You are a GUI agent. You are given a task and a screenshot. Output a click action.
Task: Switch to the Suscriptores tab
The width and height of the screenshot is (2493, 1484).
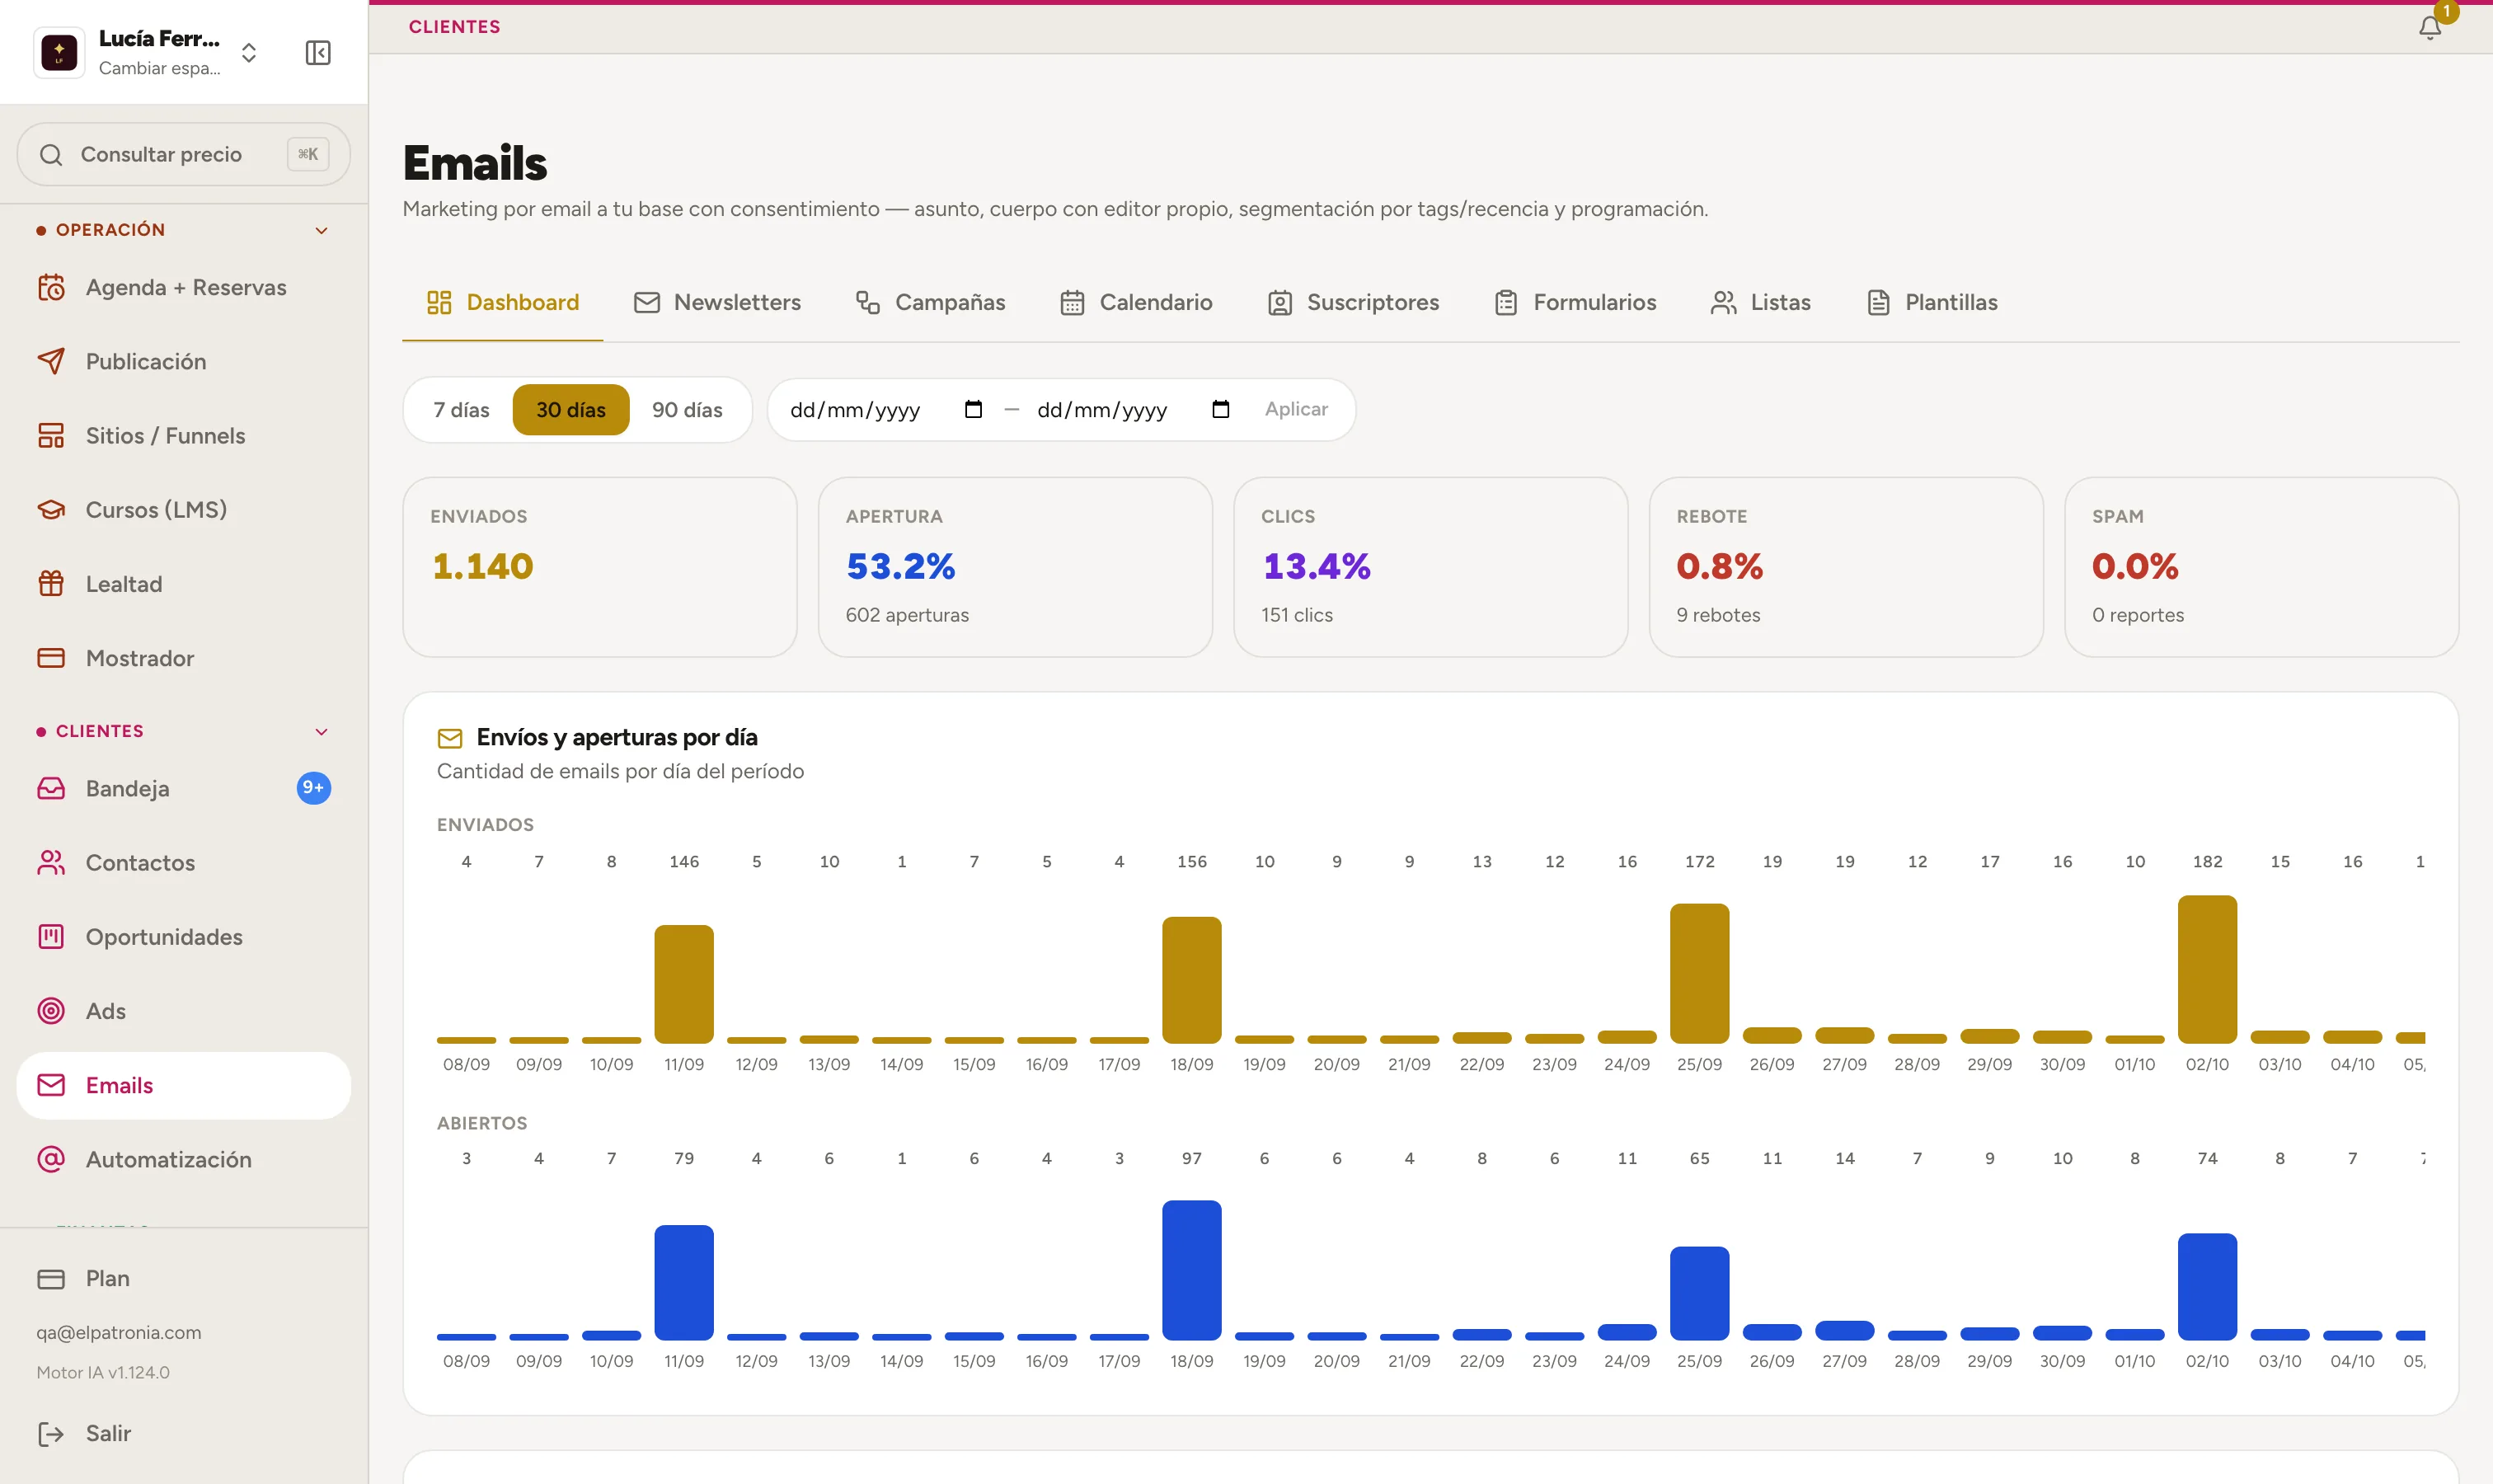pos(1352,303)
